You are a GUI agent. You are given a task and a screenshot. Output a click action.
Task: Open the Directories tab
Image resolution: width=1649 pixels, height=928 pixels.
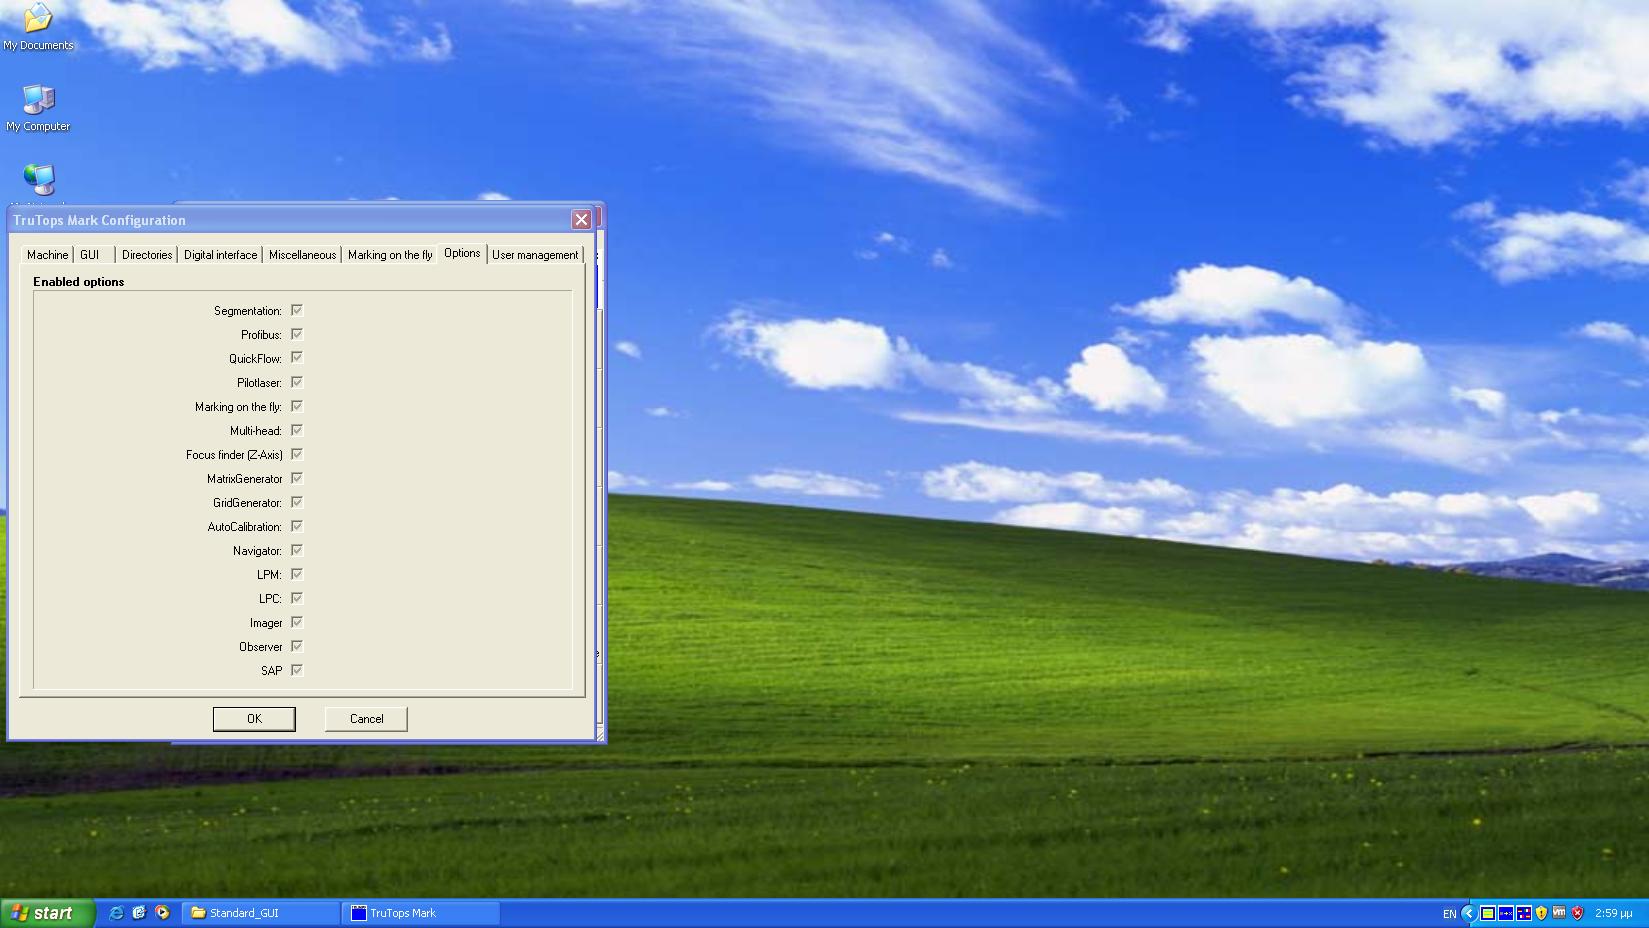147,255
